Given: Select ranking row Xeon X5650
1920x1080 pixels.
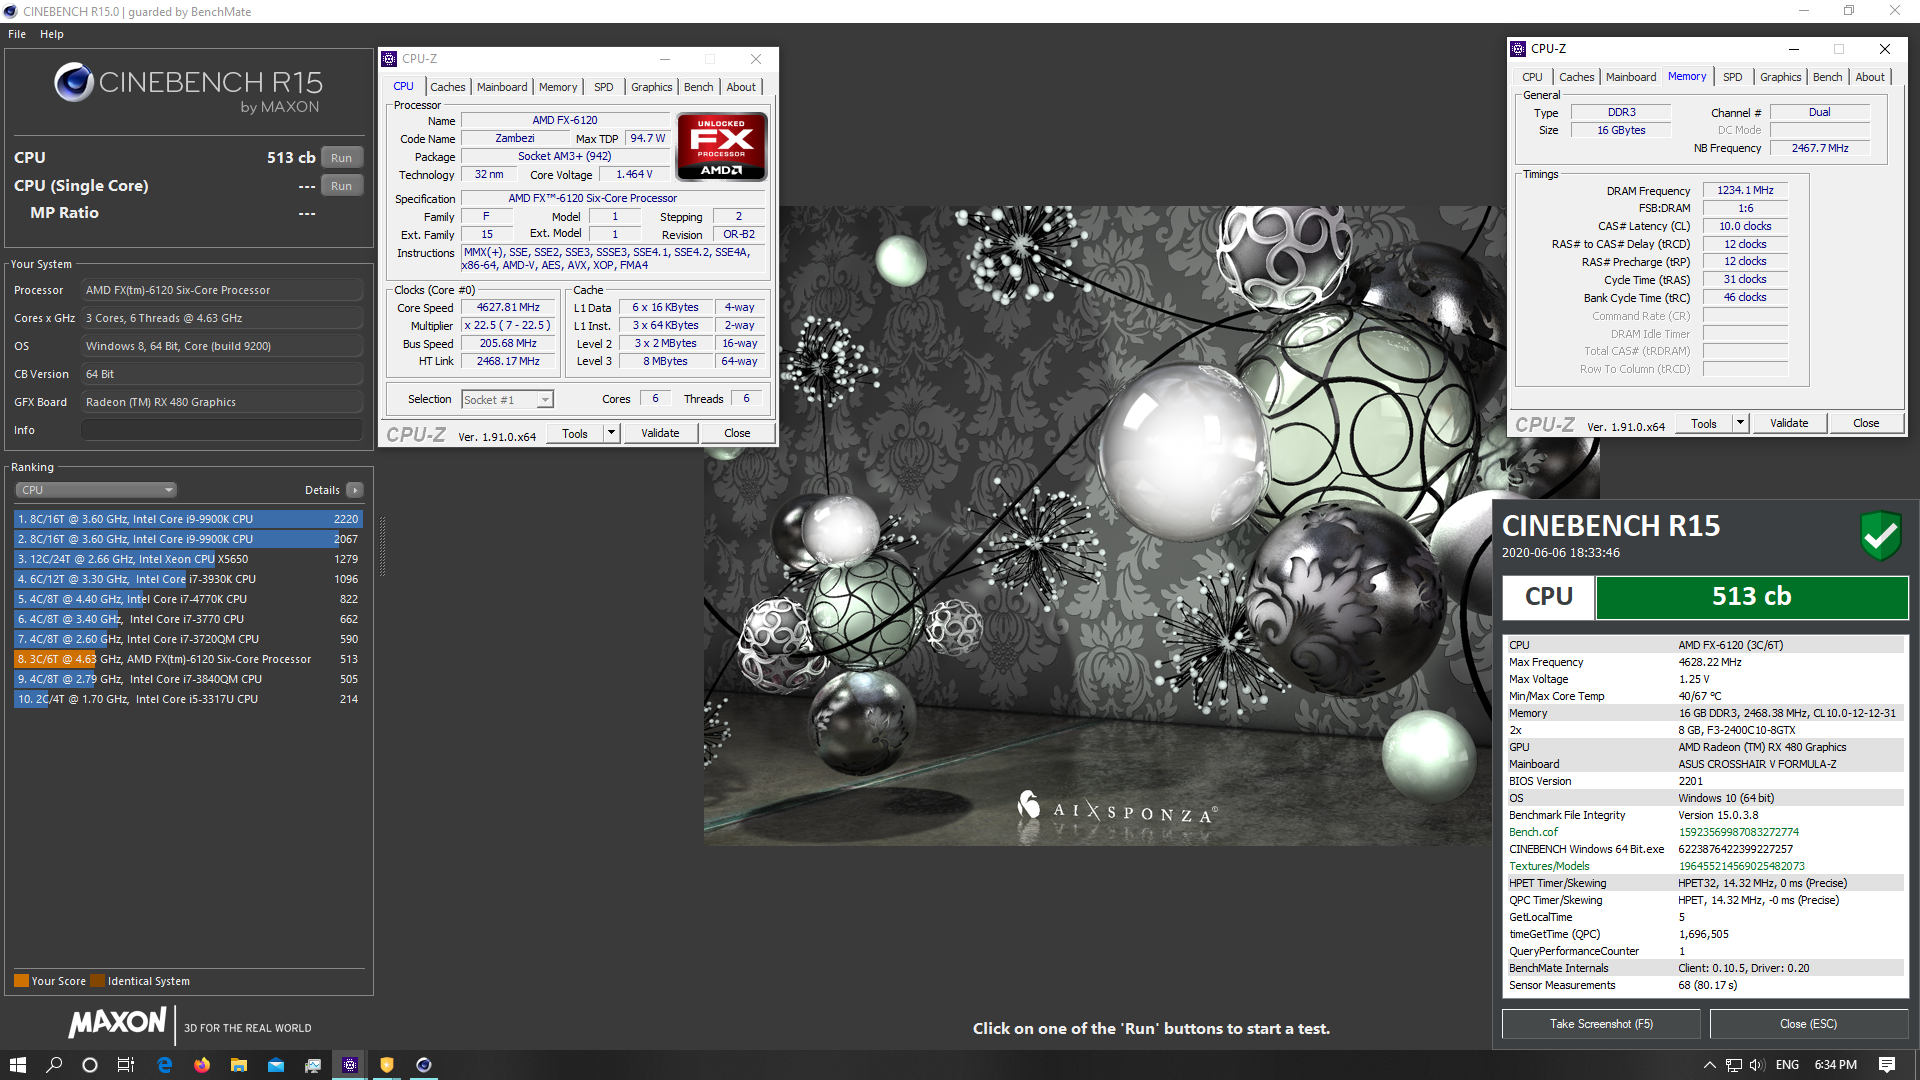Looking at the screenshot, I should click(x=188, y=559).
